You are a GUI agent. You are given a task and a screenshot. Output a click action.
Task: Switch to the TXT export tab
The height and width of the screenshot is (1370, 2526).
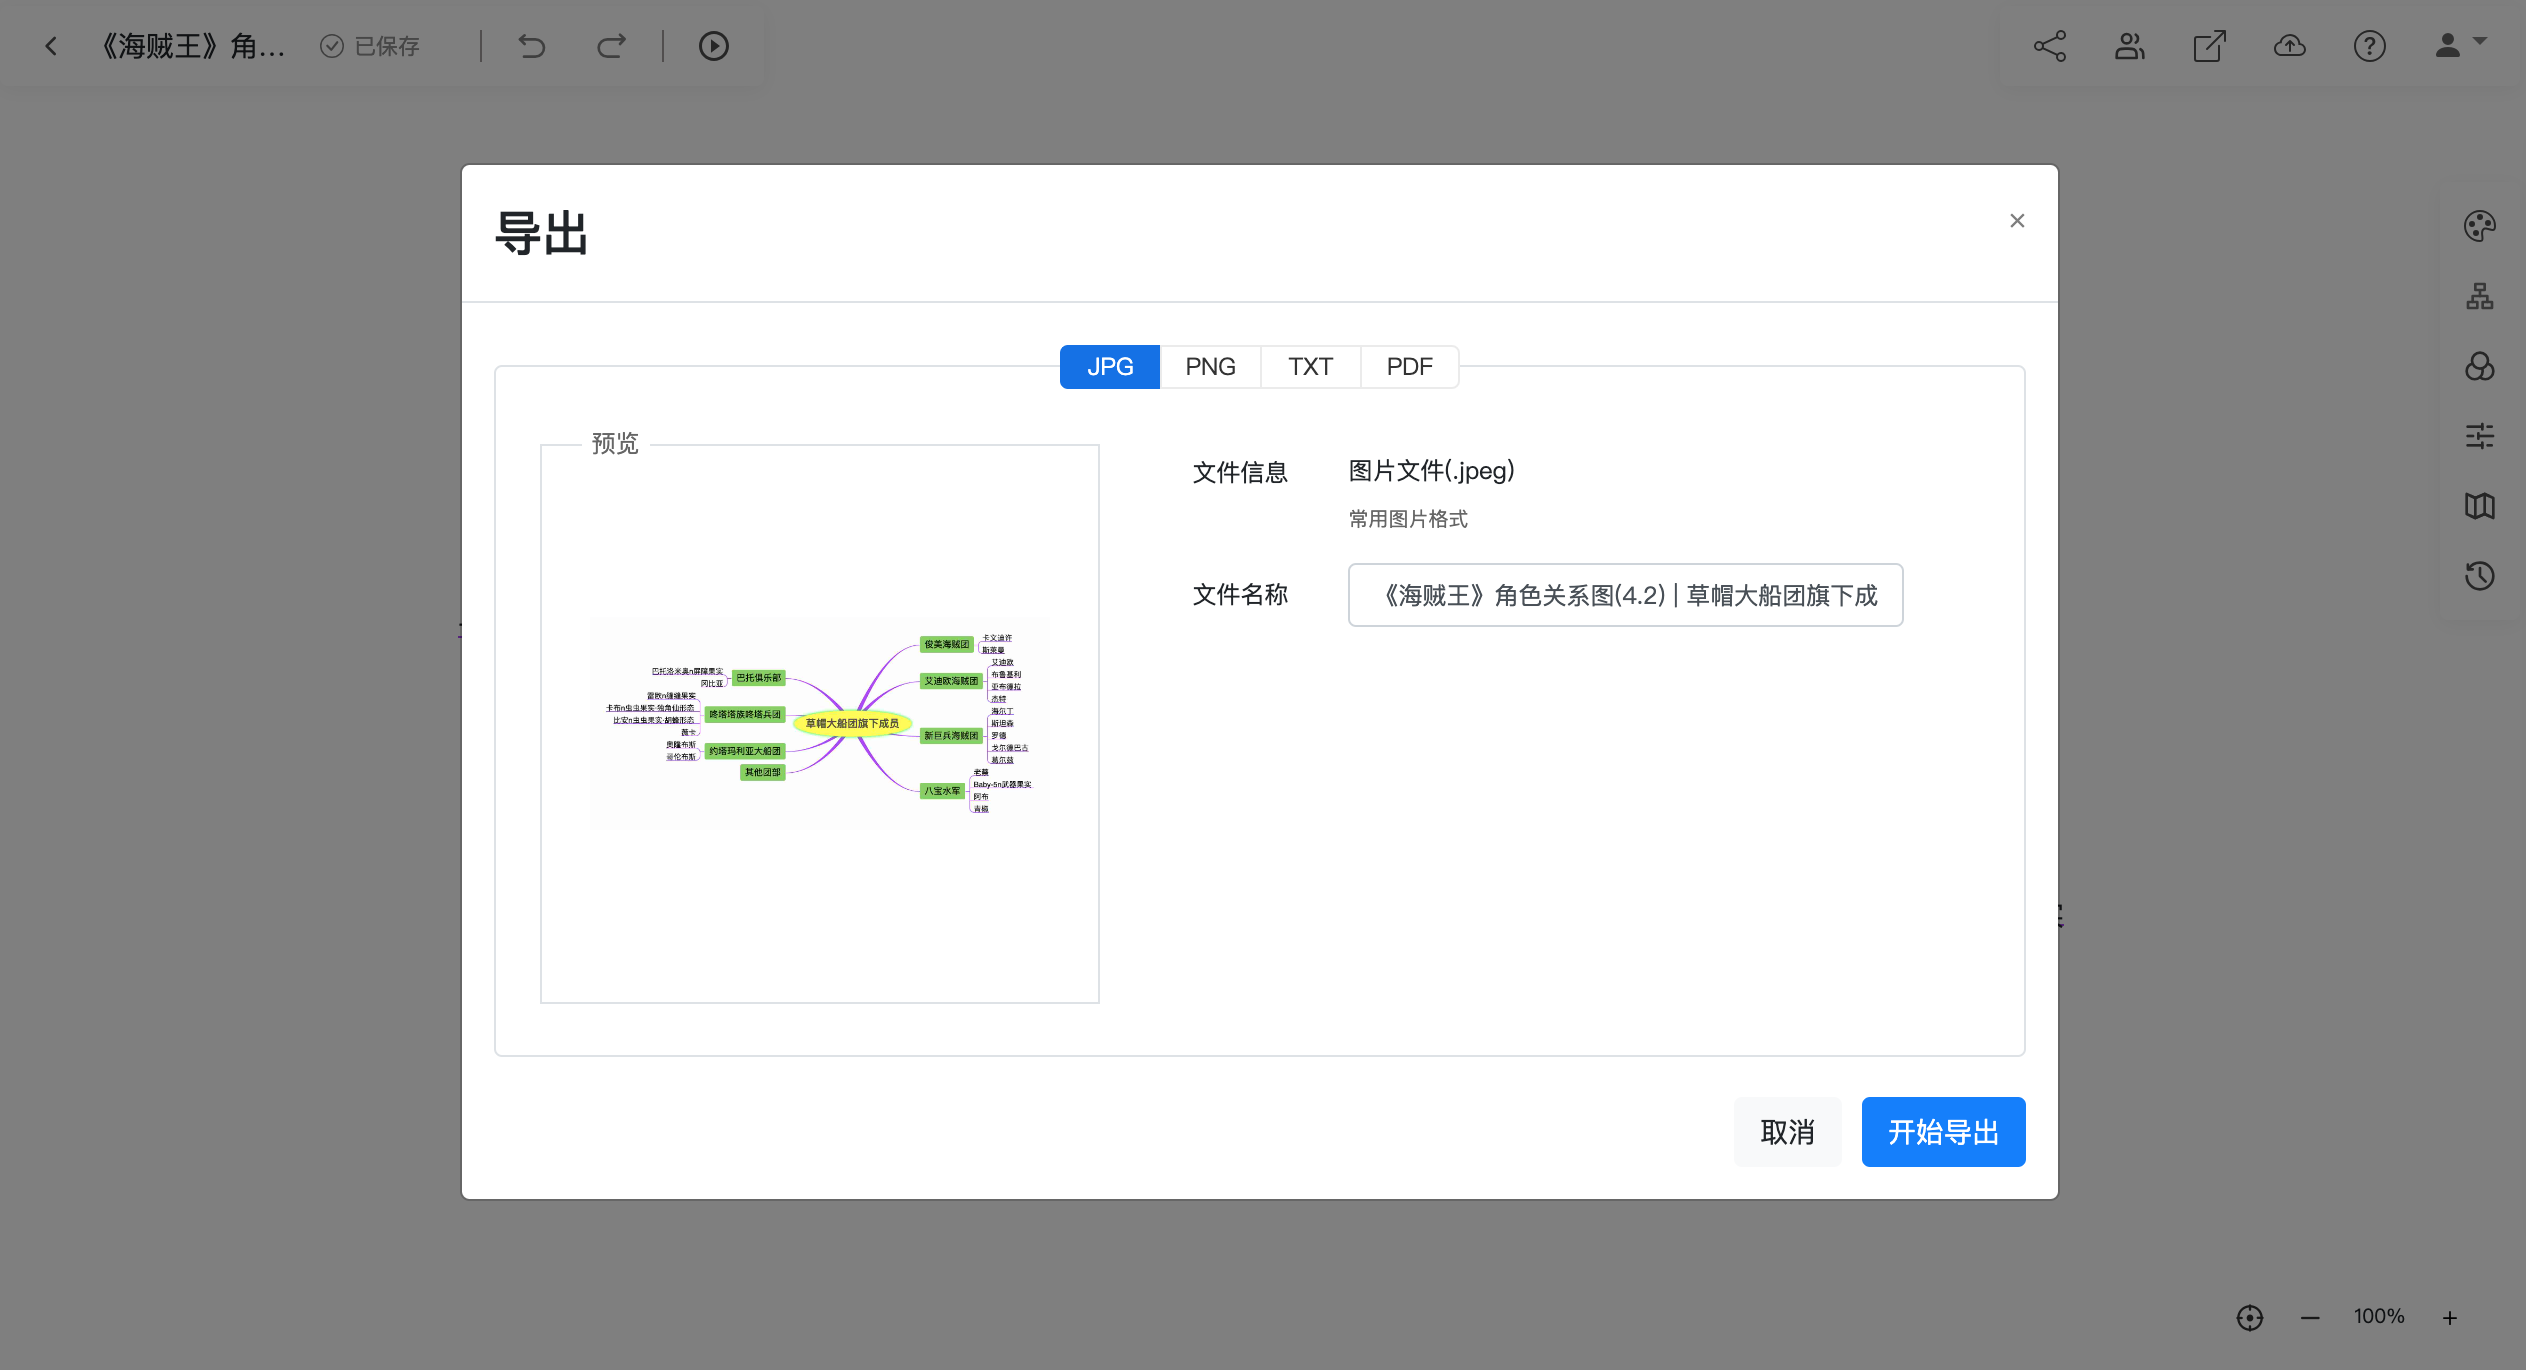point(1310,367)
